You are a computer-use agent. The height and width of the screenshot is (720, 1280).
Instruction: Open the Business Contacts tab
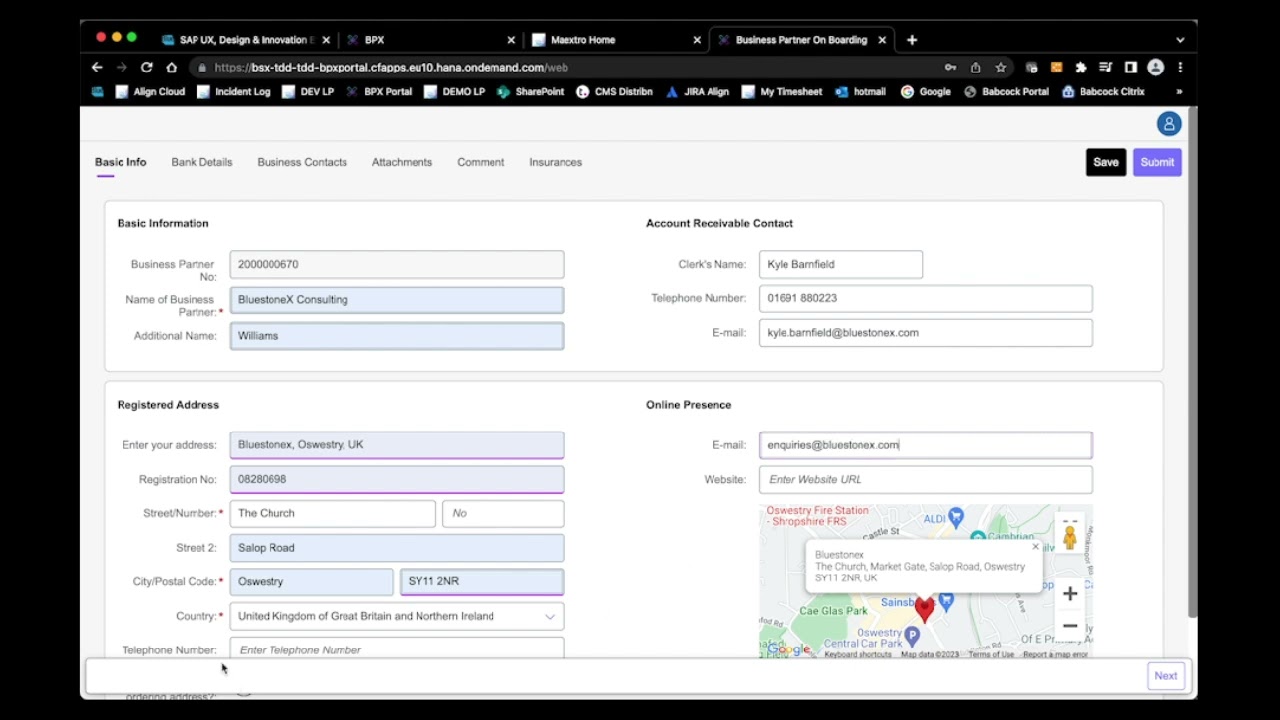point(302,162)
